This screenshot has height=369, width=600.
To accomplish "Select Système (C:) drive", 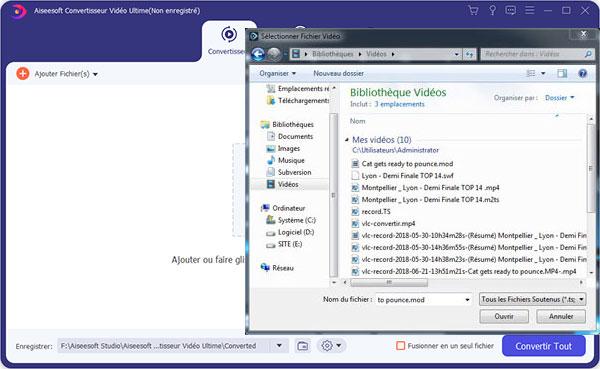I will point(291,220).
